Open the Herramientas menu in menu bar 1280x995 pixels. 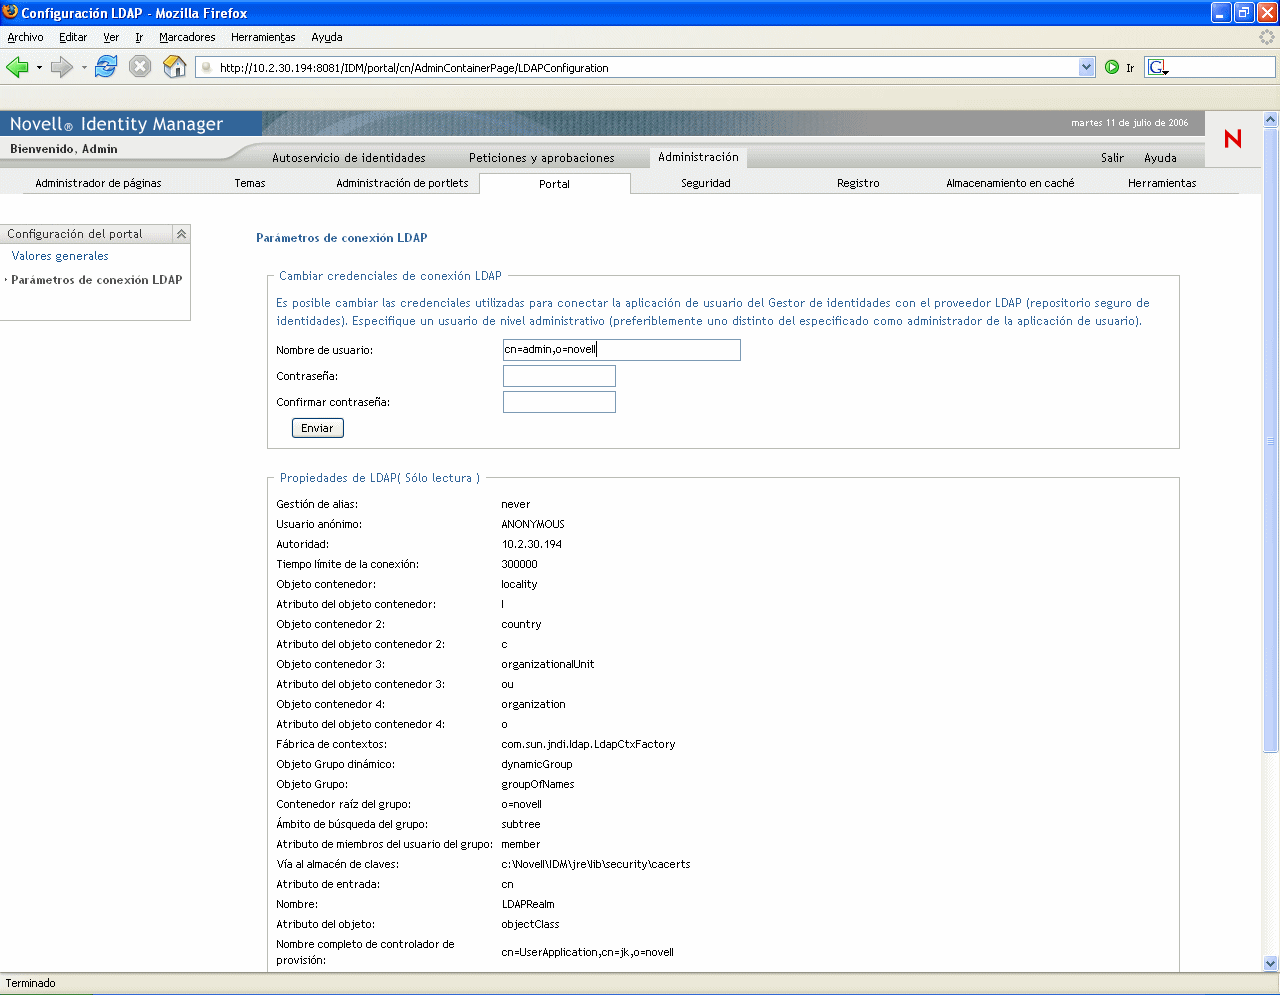tap(263, 37)
